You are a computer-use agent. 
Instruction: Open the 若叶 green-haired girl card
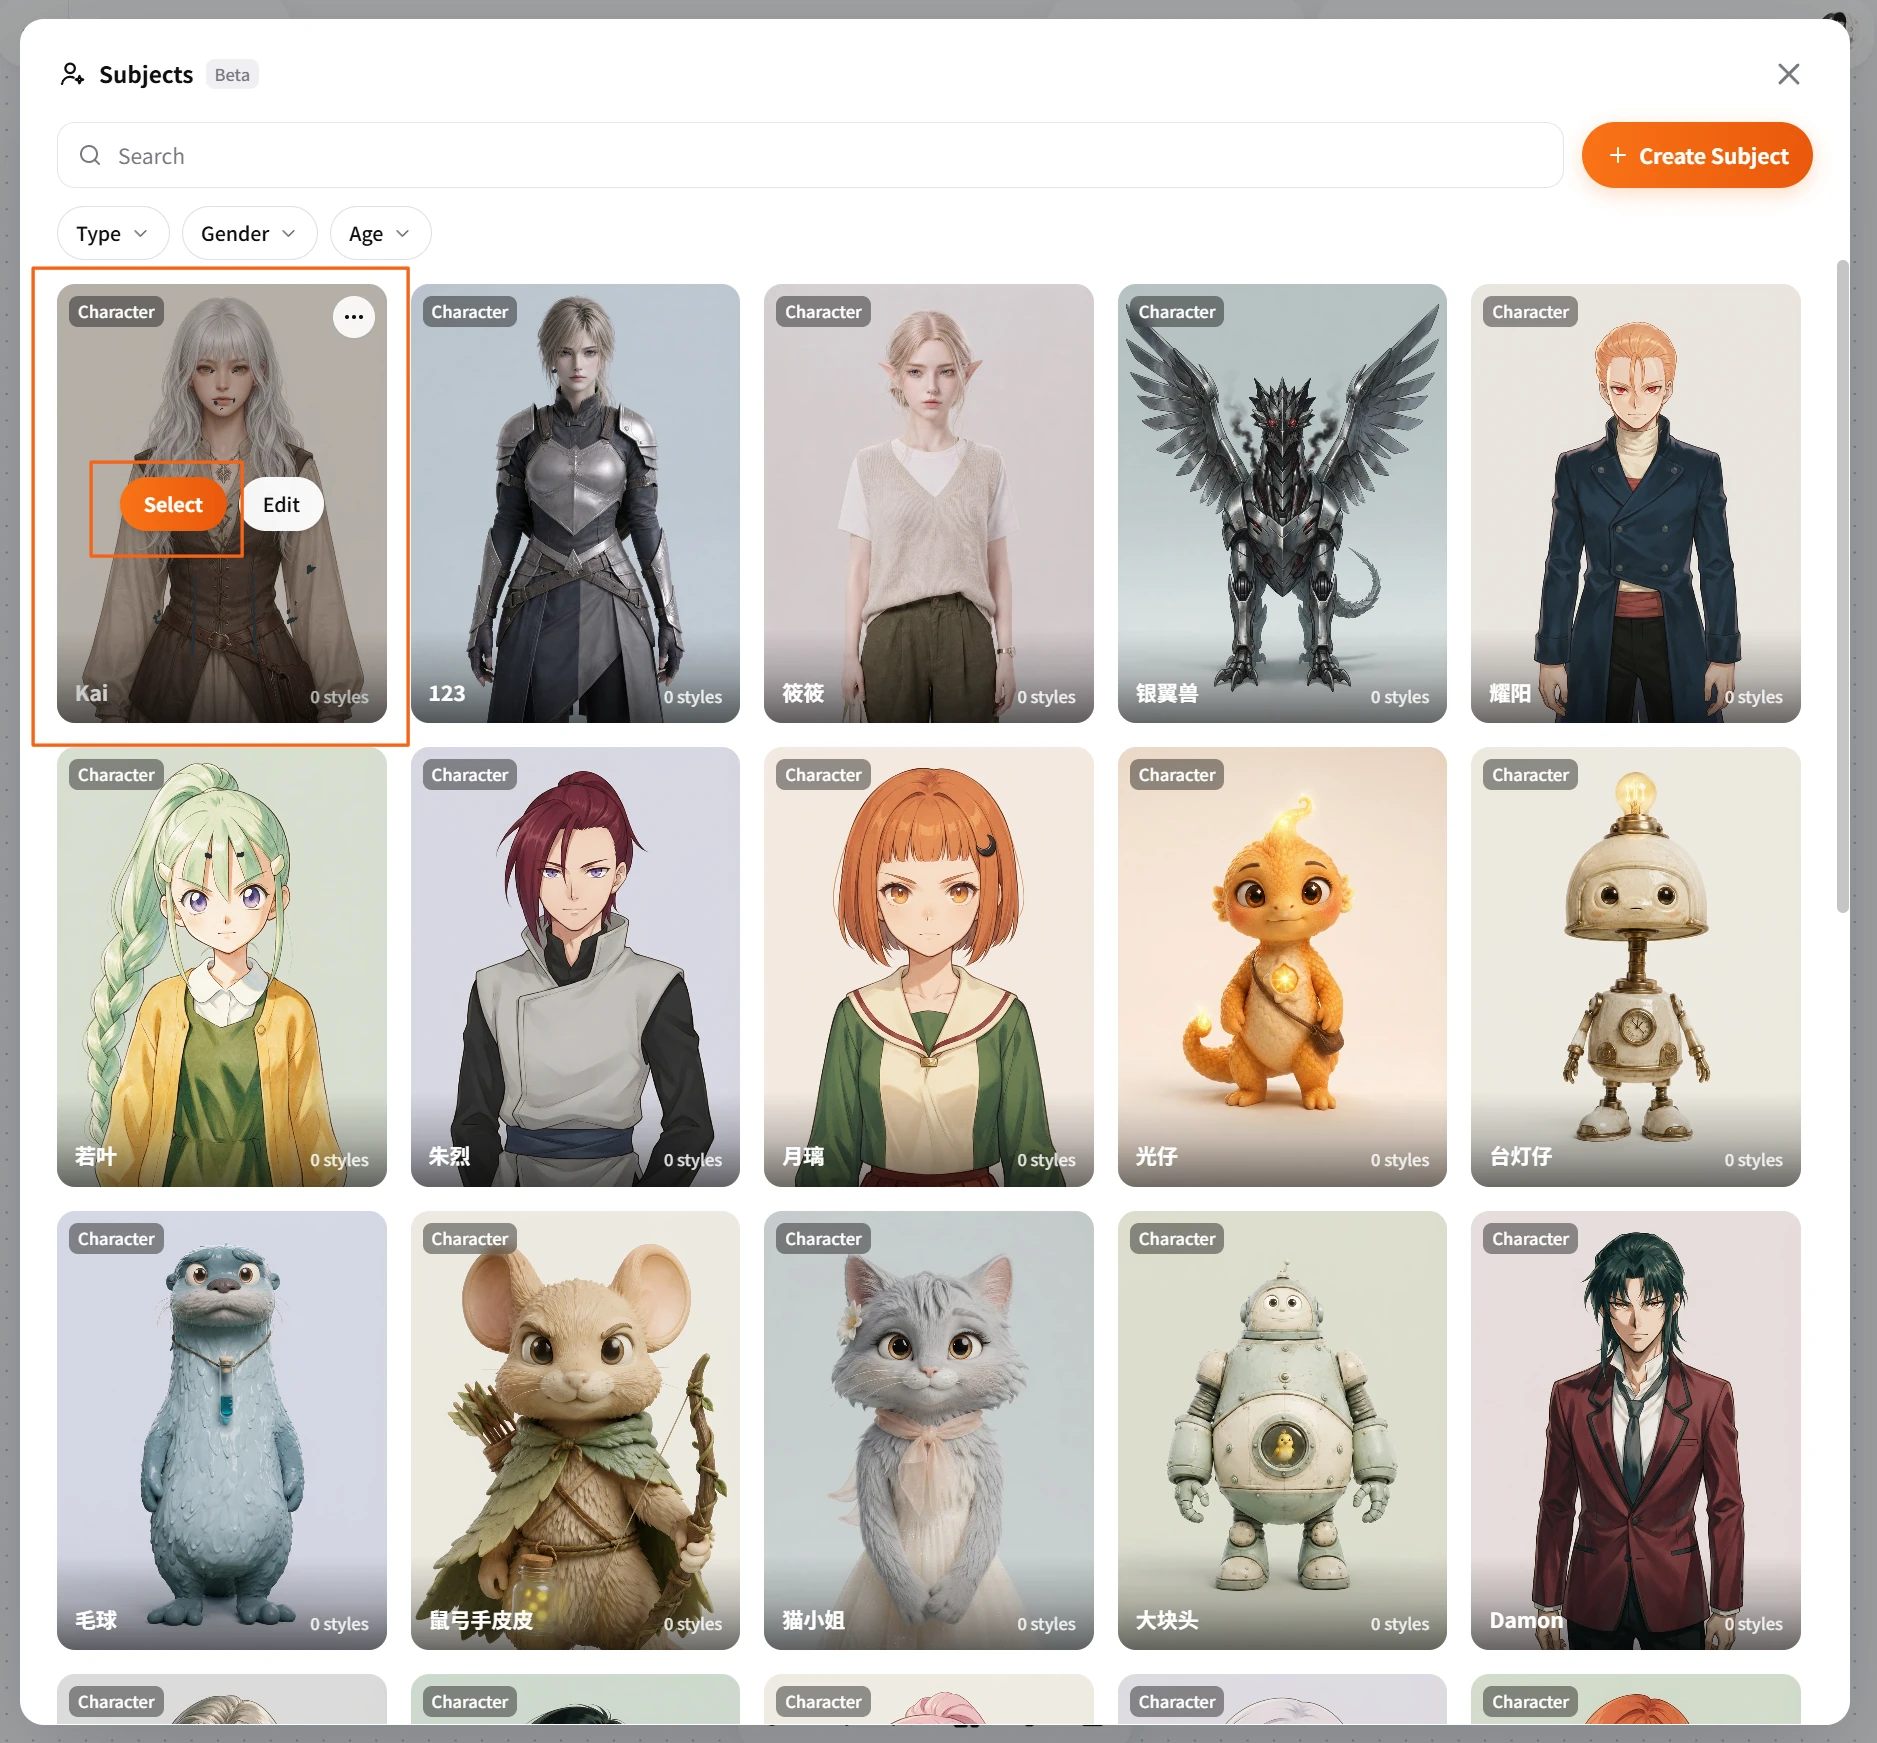(x=222, y=967)
